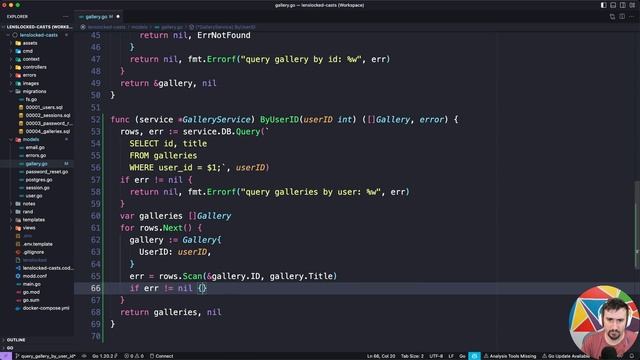Image resolution: width=640 pixels, height=360 pixels.
Task: Open the .env.template file
Action: click(38, 244)
